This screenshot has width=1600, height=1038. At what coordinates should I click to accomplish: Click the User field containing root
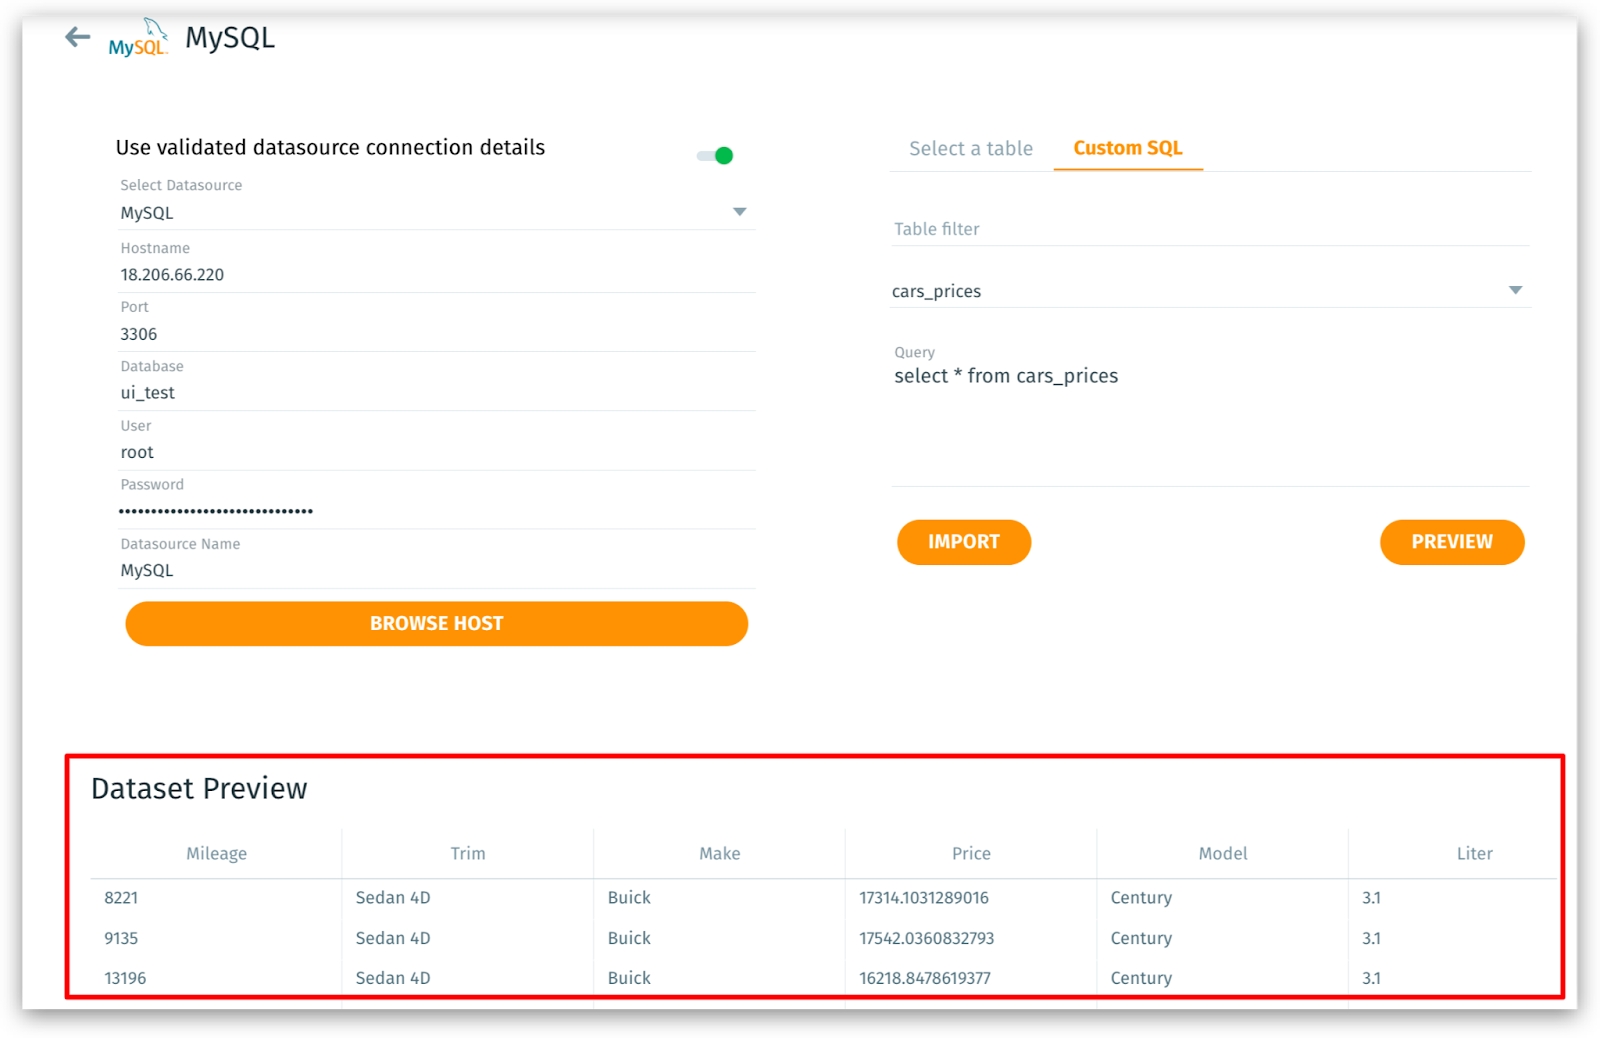(435, 452)
